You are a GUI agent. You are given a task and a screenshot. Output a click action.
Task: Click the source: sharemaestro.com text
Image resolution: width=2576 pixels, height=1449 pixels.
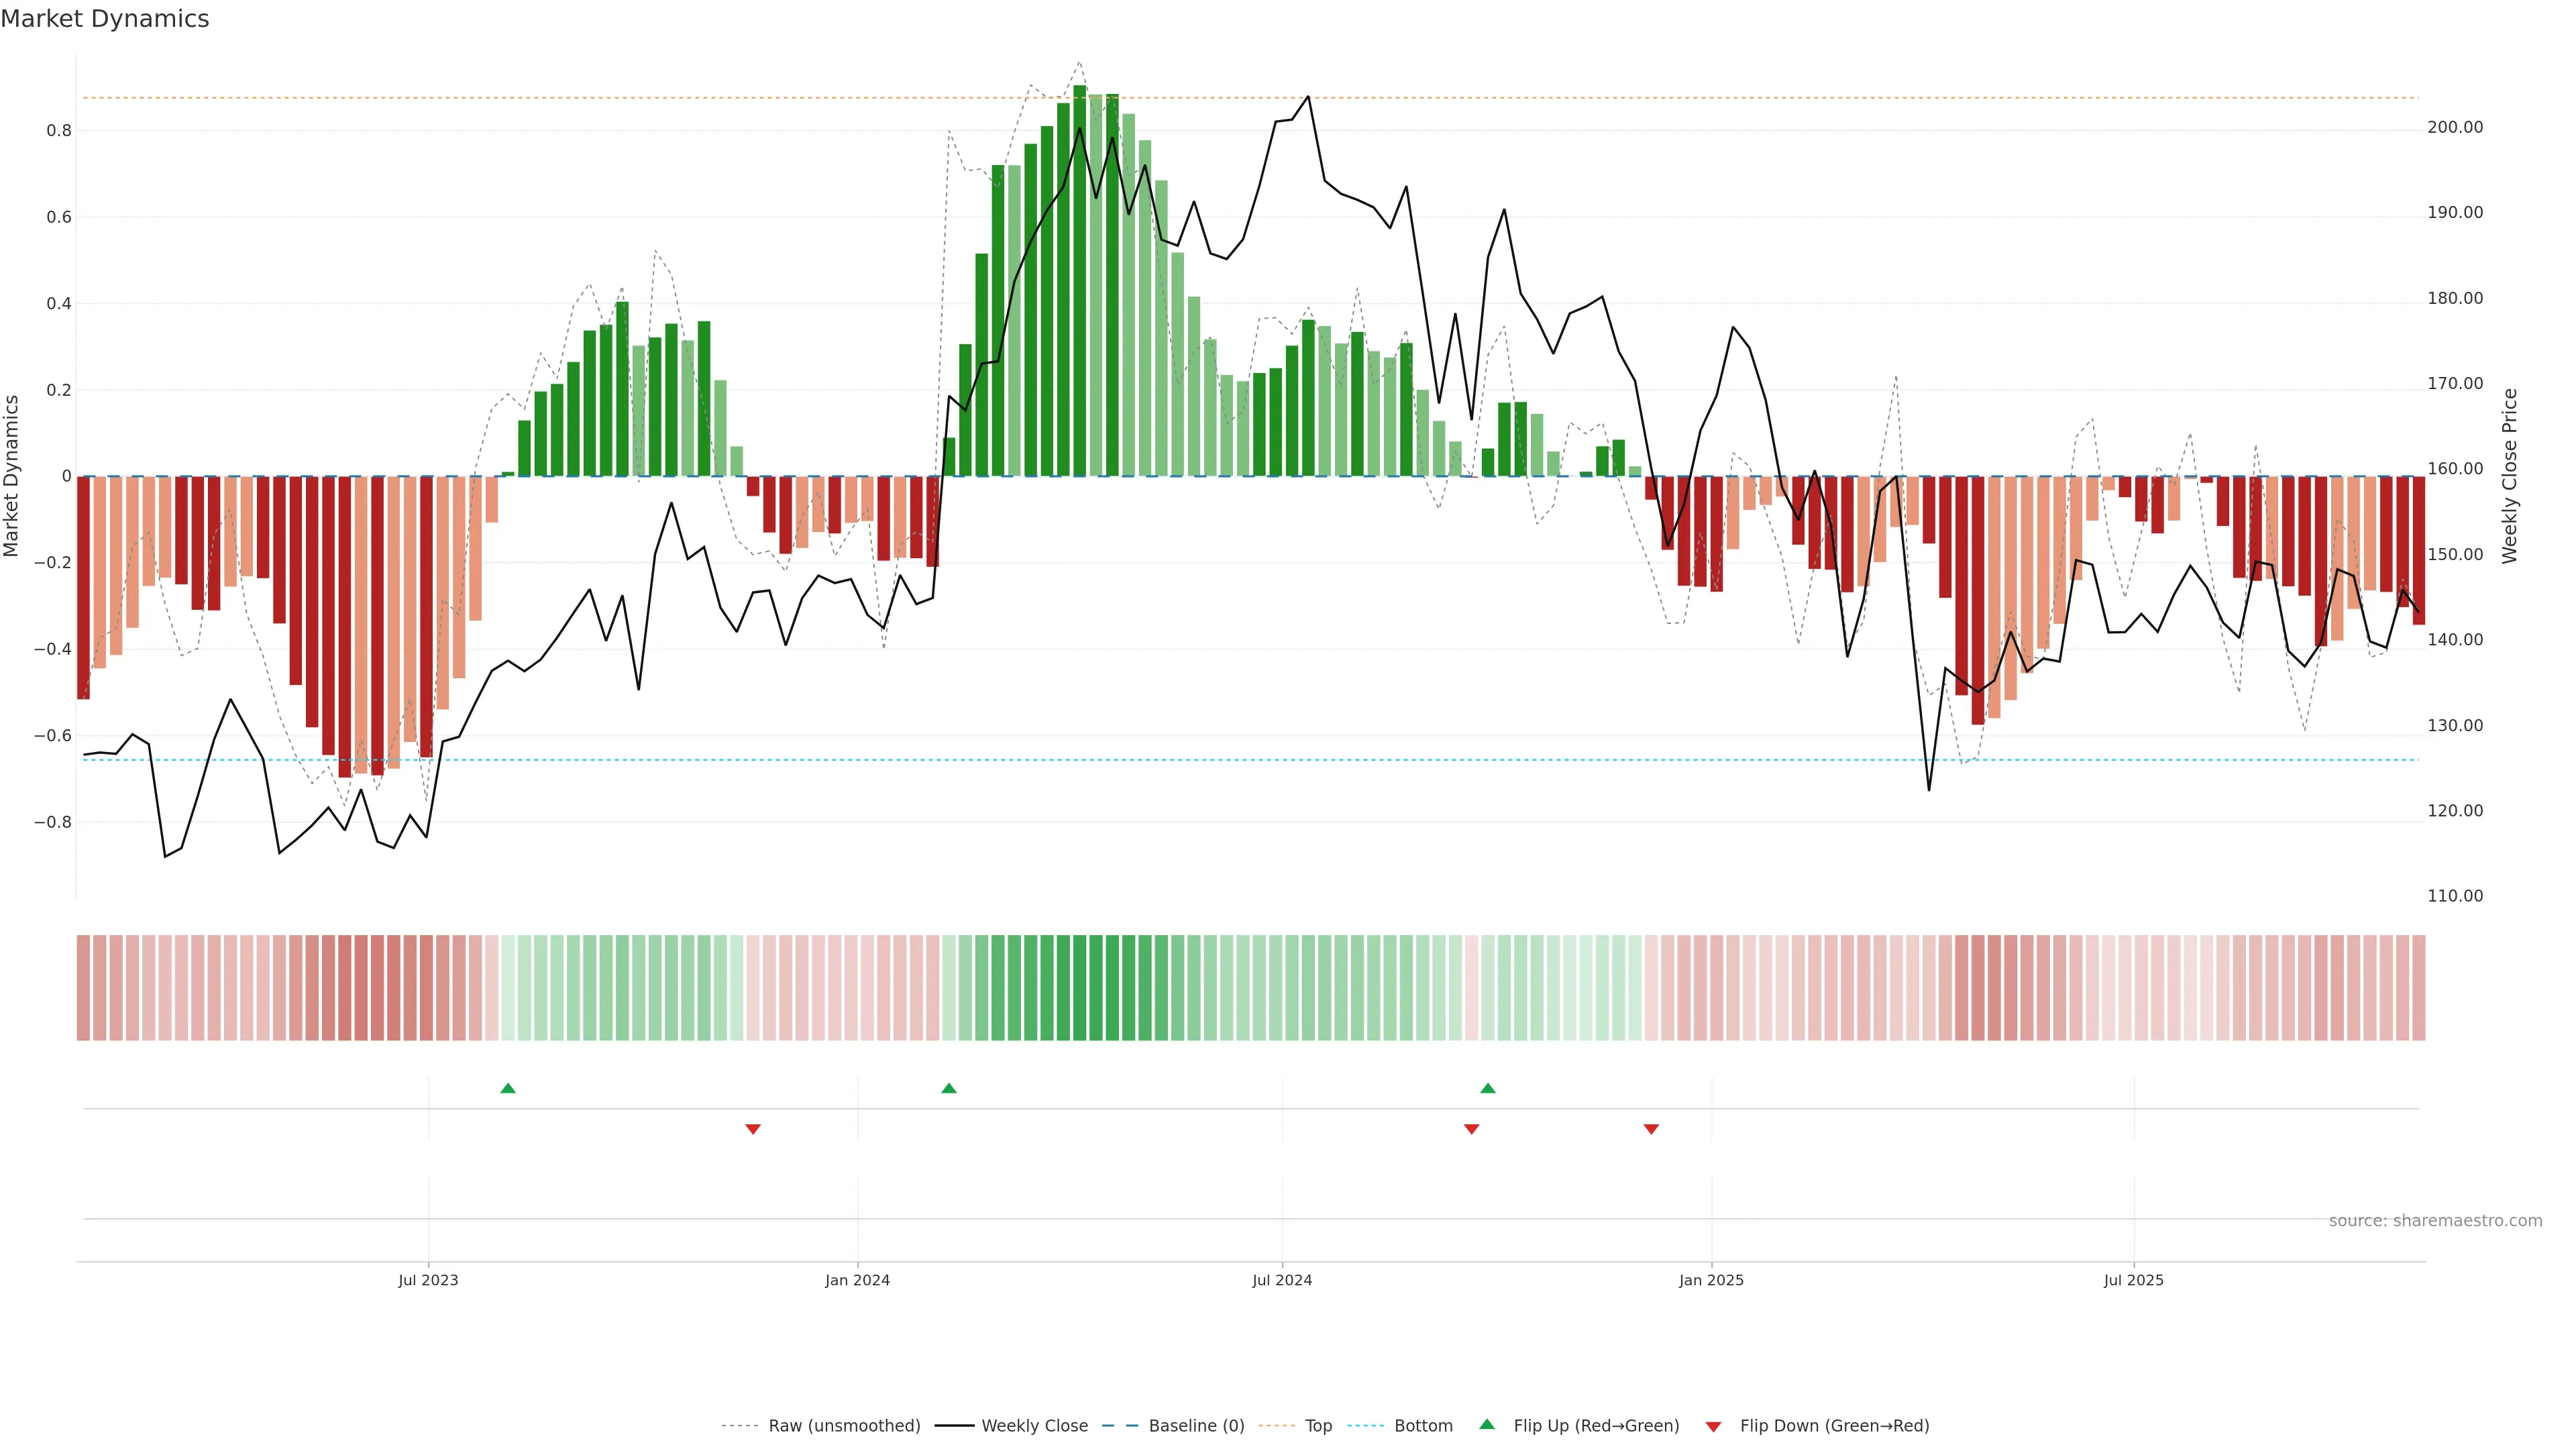click(x=2435, y=1221)
